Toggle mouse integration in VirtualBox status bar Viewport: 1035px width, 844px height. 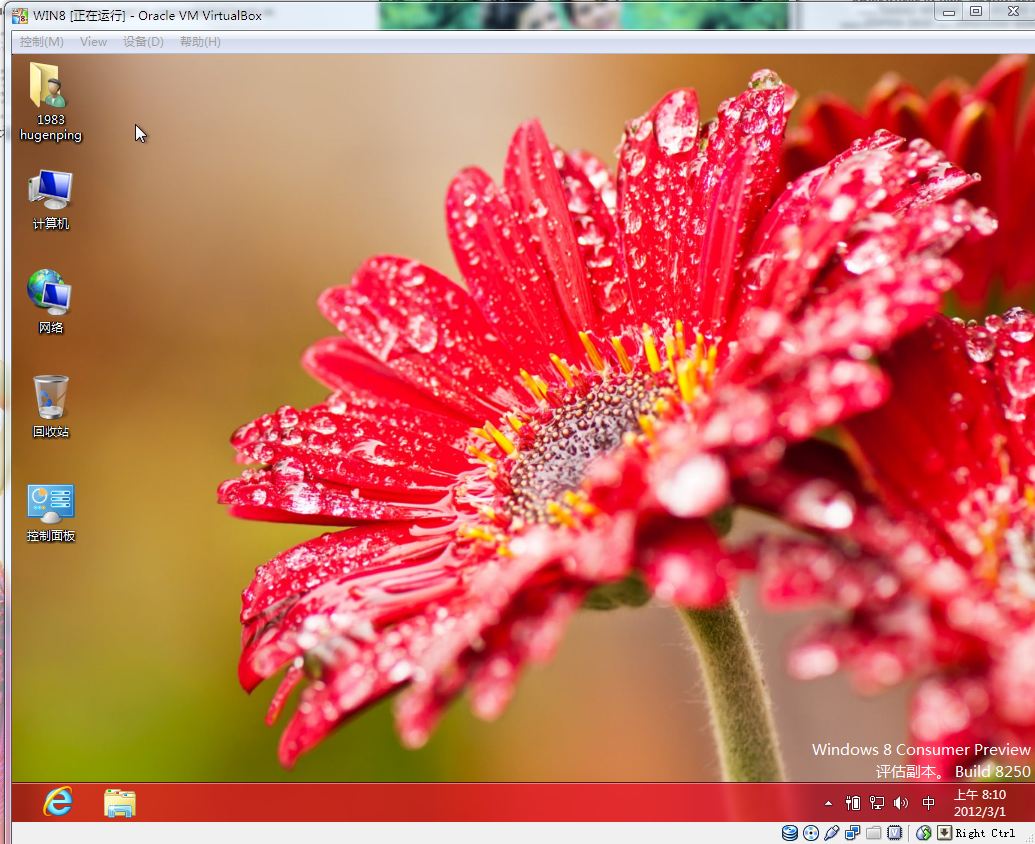(924, 833)
